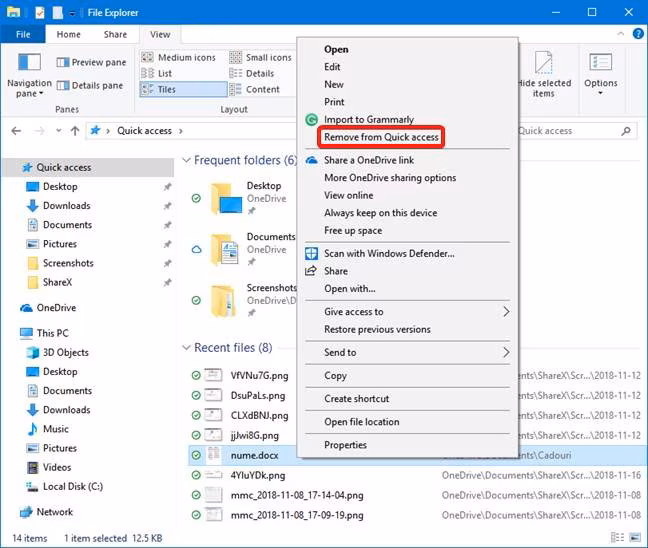Toggle the Preview pane
The height and width of the screenshot is (548, 648).
[91, 62]
